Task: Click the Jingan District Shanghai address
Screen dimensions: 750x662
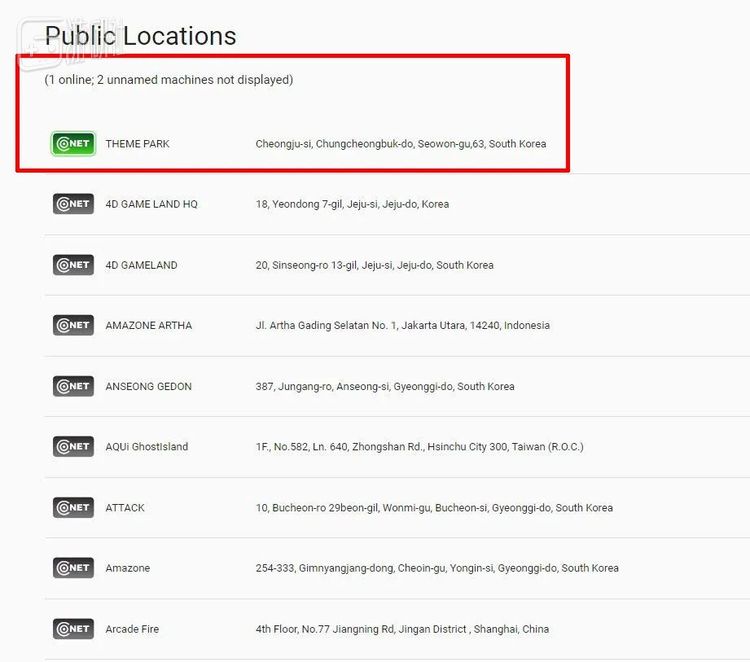Action: (x=402, y=629)
